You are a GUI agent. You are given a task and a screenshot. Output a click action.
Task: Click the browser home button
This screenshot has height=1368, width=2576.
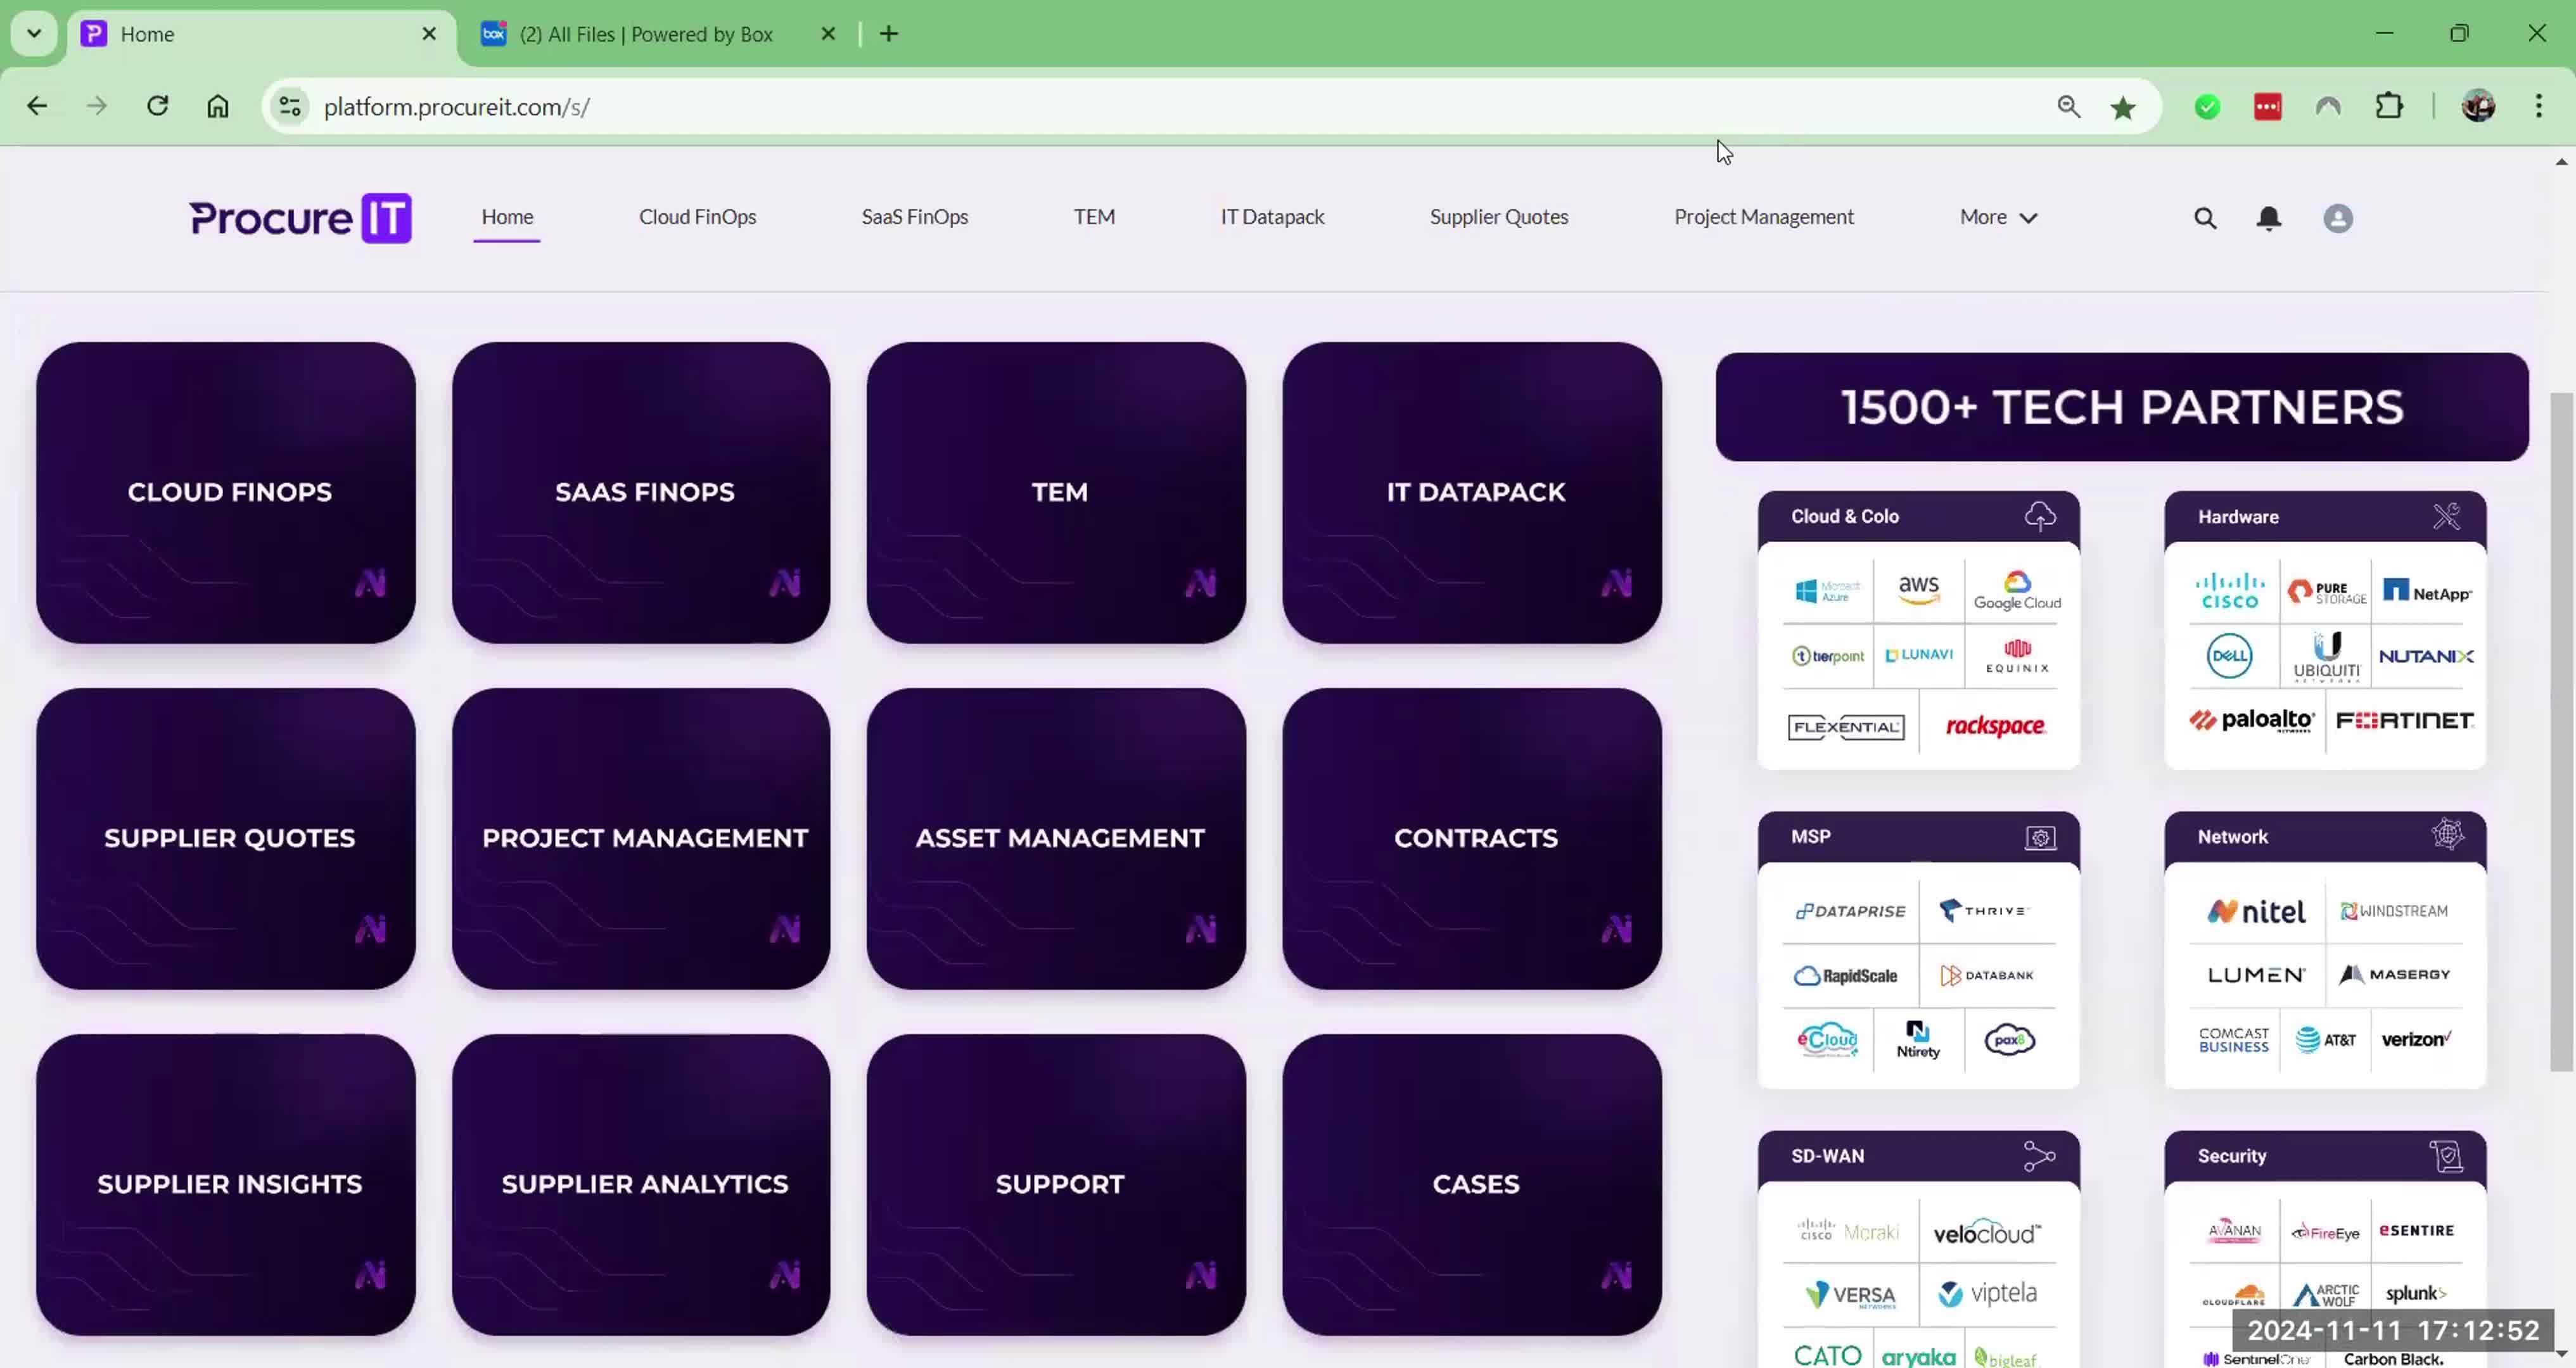(x=218, y=106)
